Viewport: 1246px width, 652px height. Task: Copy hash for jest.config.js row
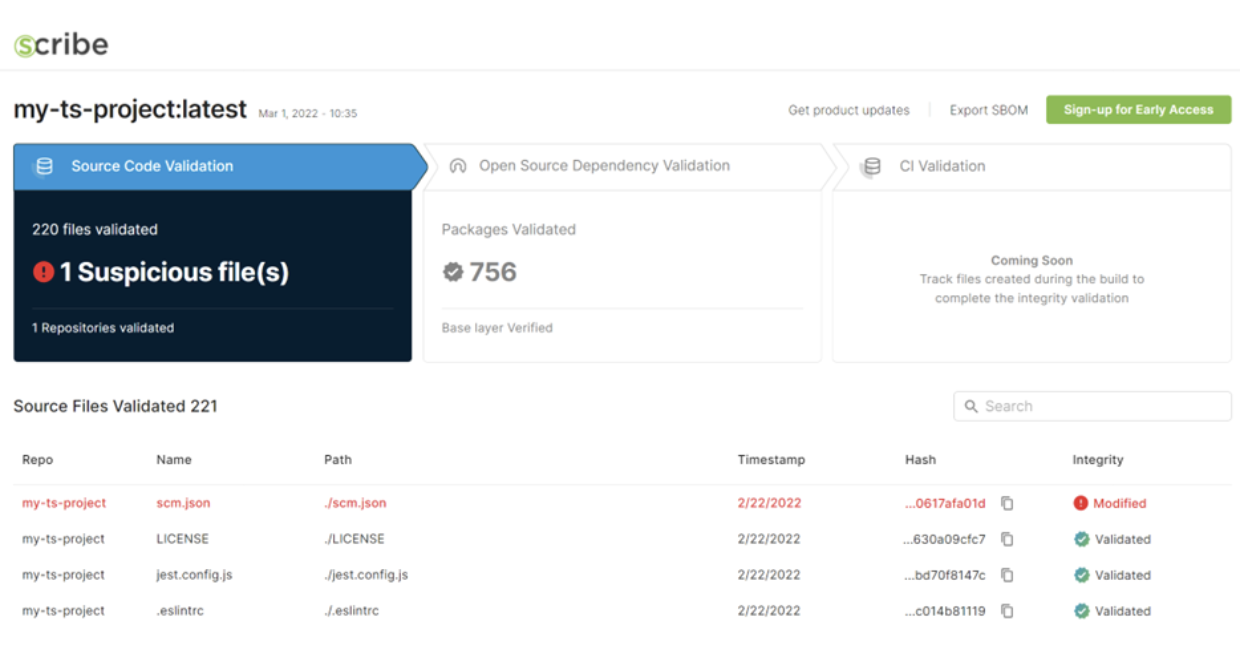(x=1007, y=575)
